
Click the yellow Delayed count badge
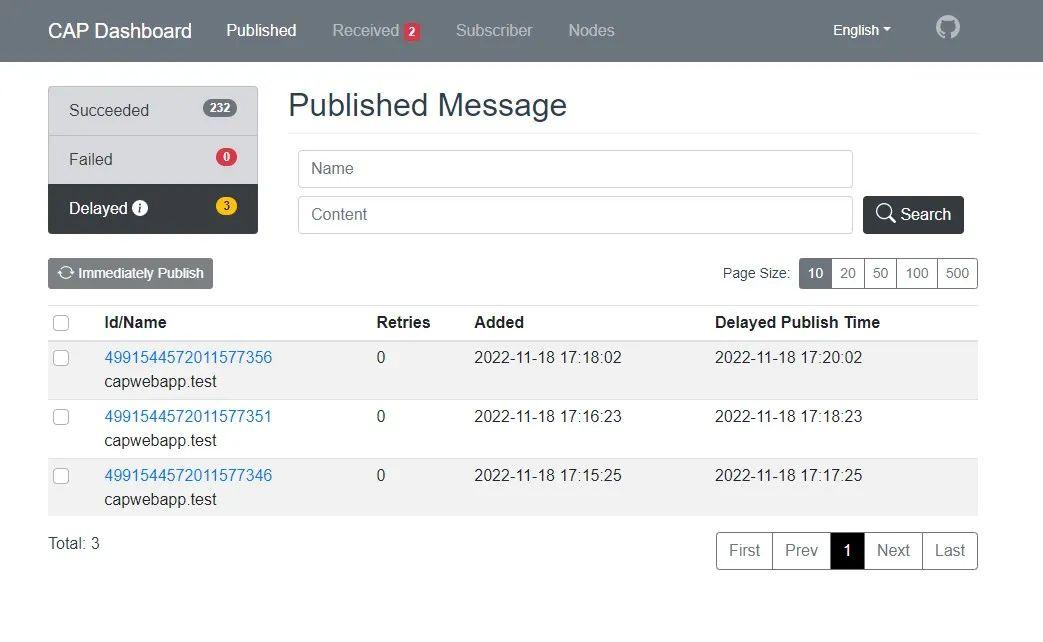226,206
